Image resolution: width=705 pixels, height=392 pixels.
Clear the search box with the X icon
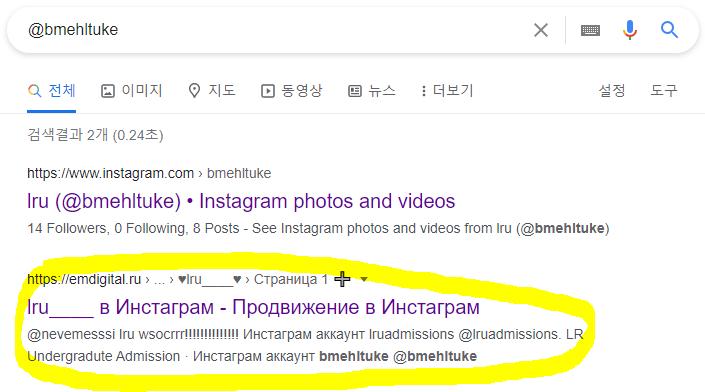[x=540, y=30]
